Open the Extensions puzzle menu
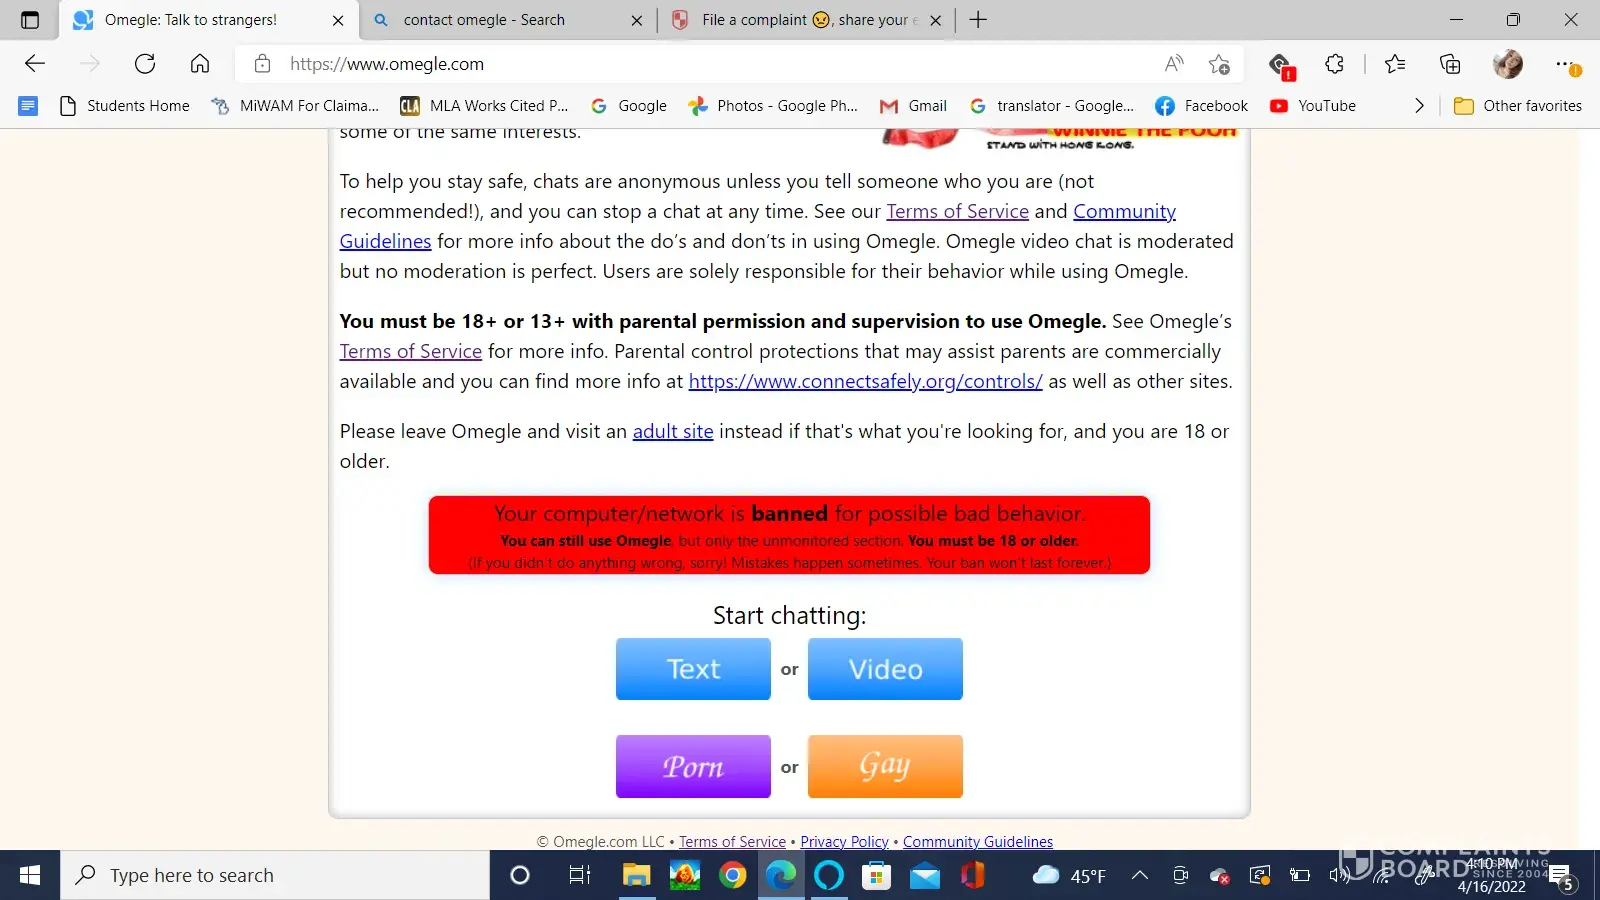 tap(1334, 64)
